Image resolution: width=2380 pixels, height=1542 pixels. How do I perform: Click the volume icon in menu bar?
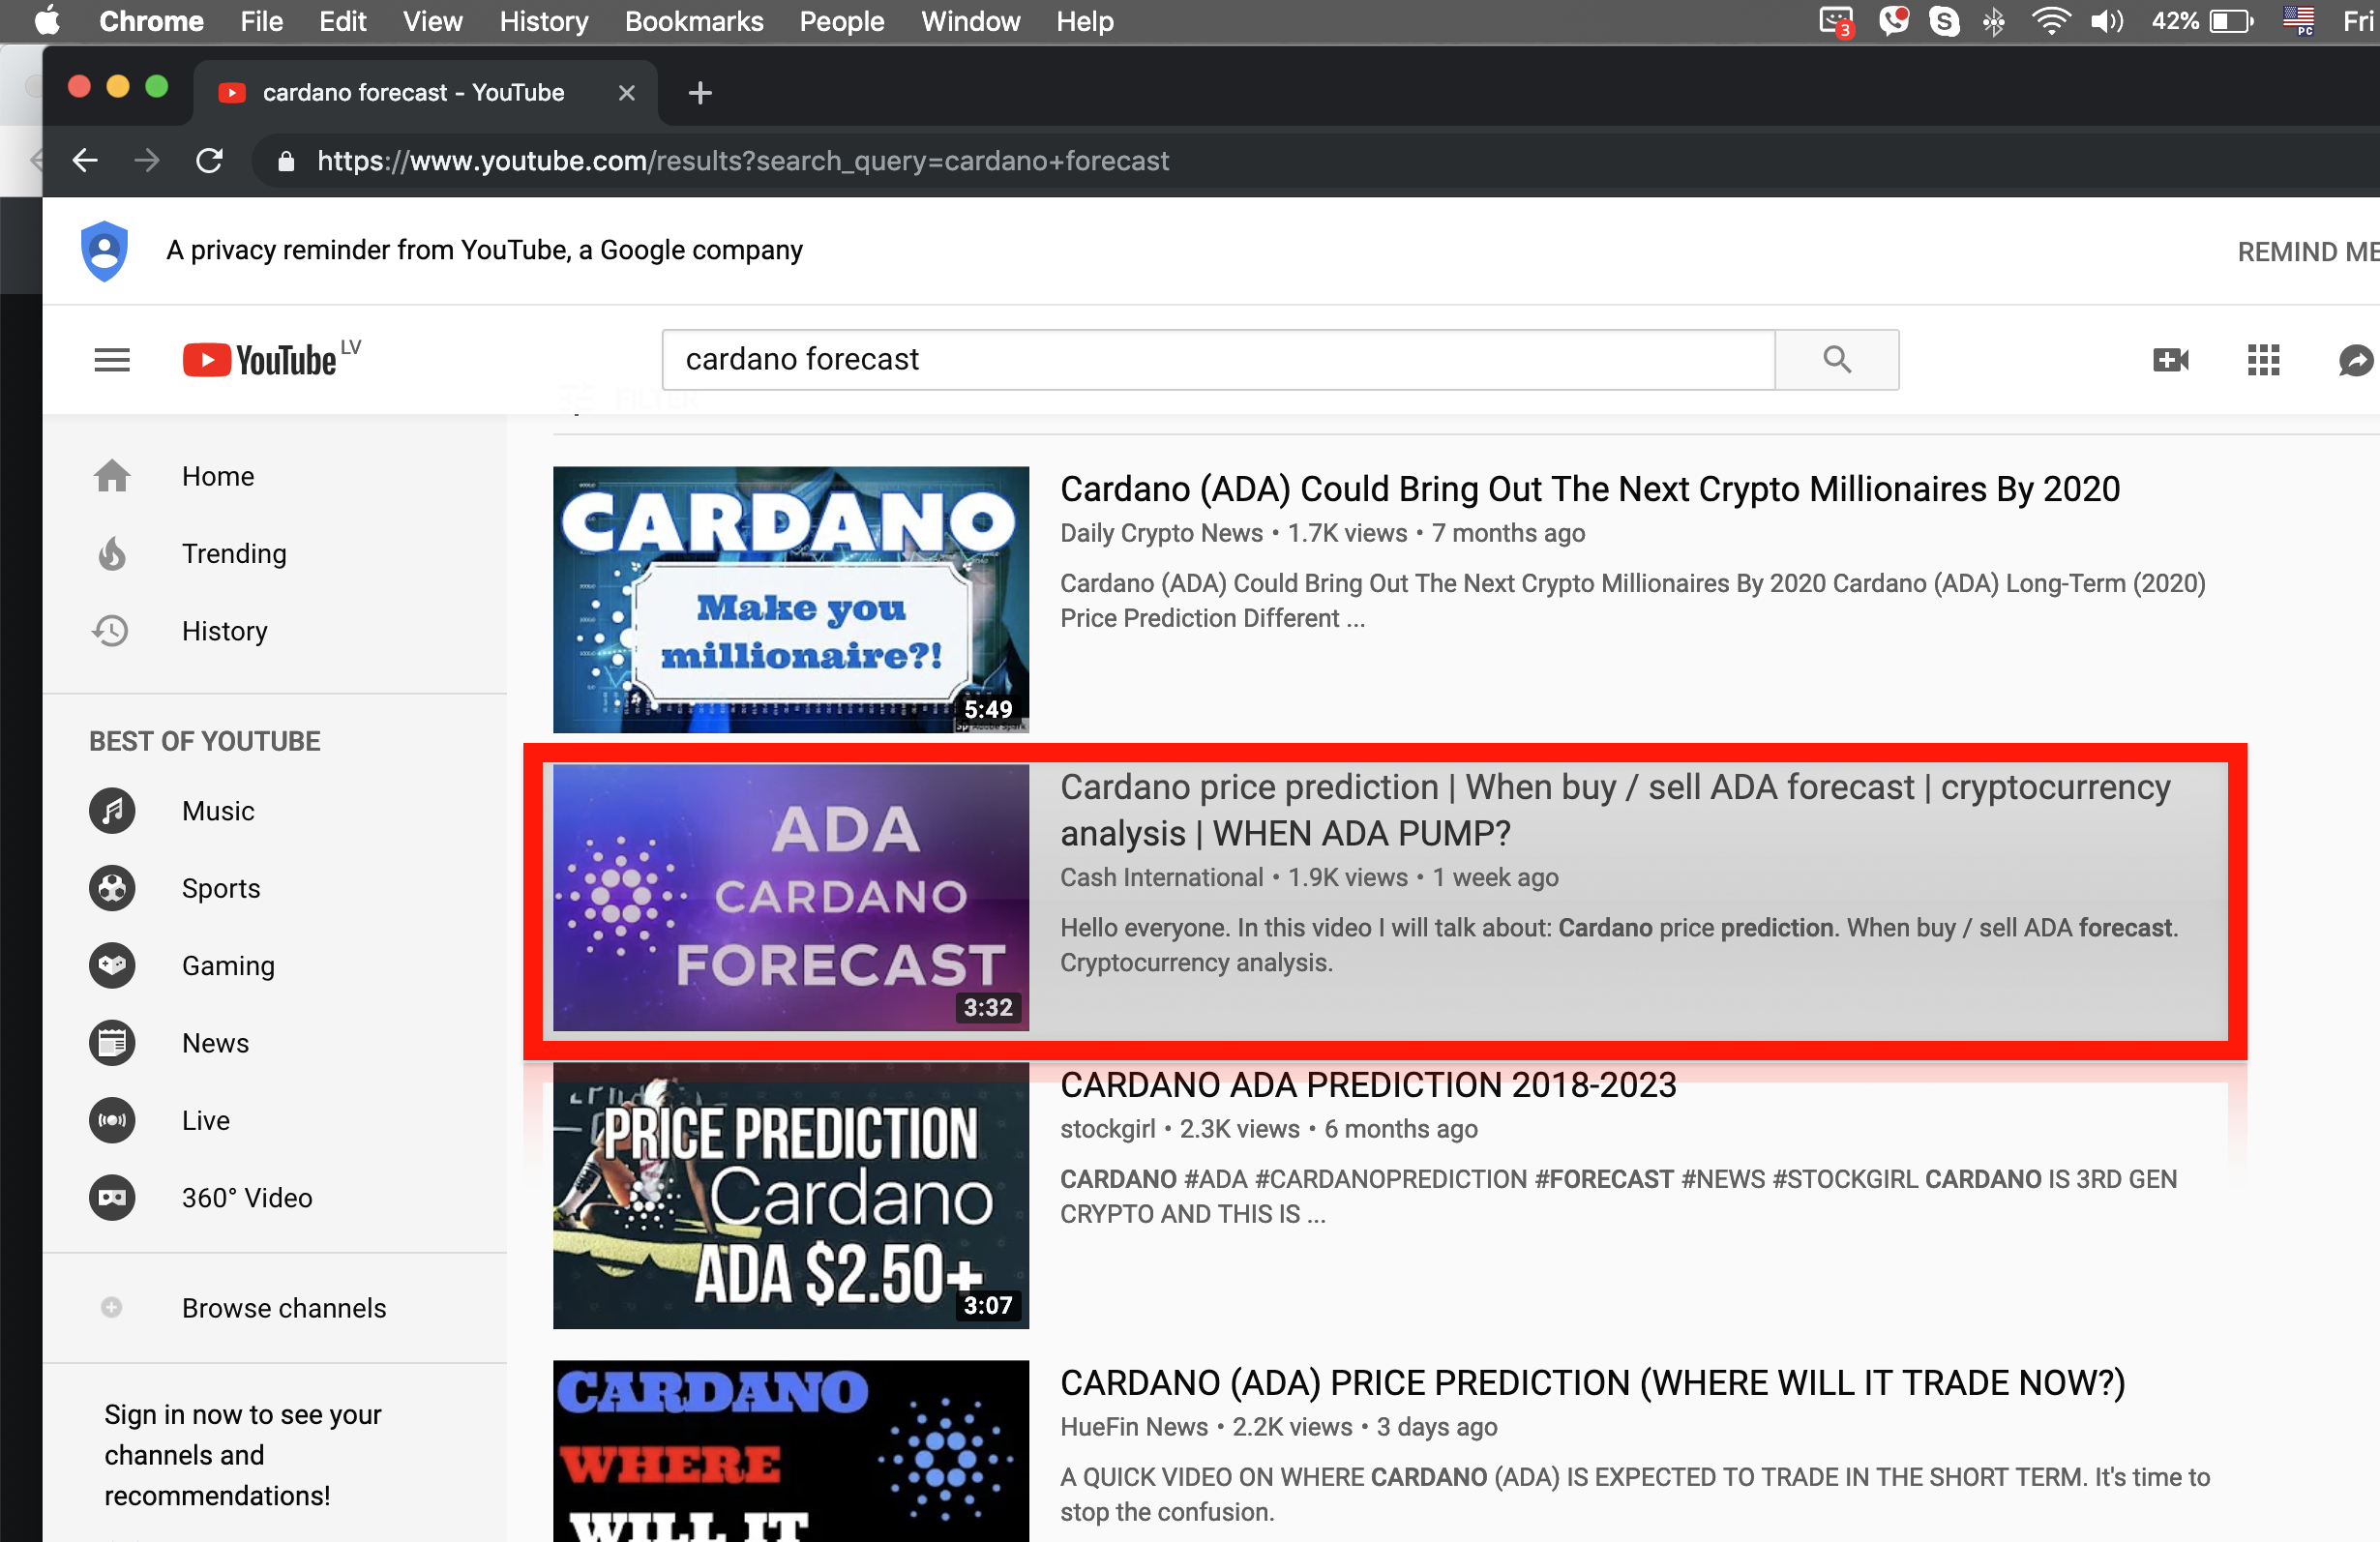(2106, 21)
